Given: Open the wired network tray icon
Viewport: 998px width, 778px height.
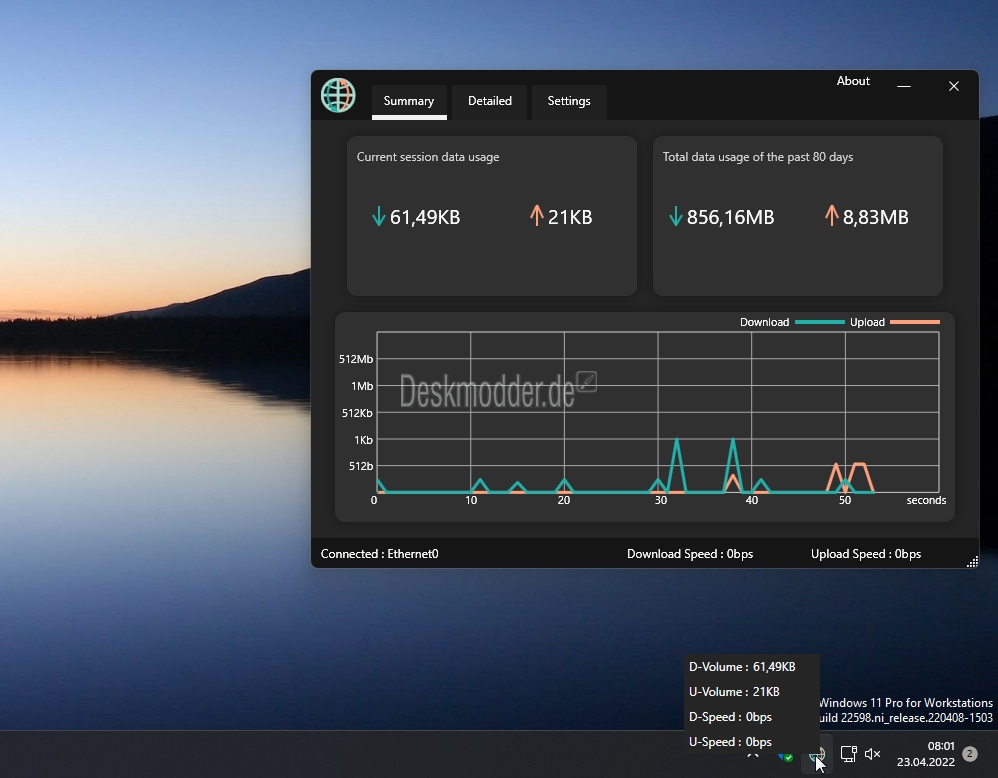Looking at the screenshot, I should (x=848, y=754).
